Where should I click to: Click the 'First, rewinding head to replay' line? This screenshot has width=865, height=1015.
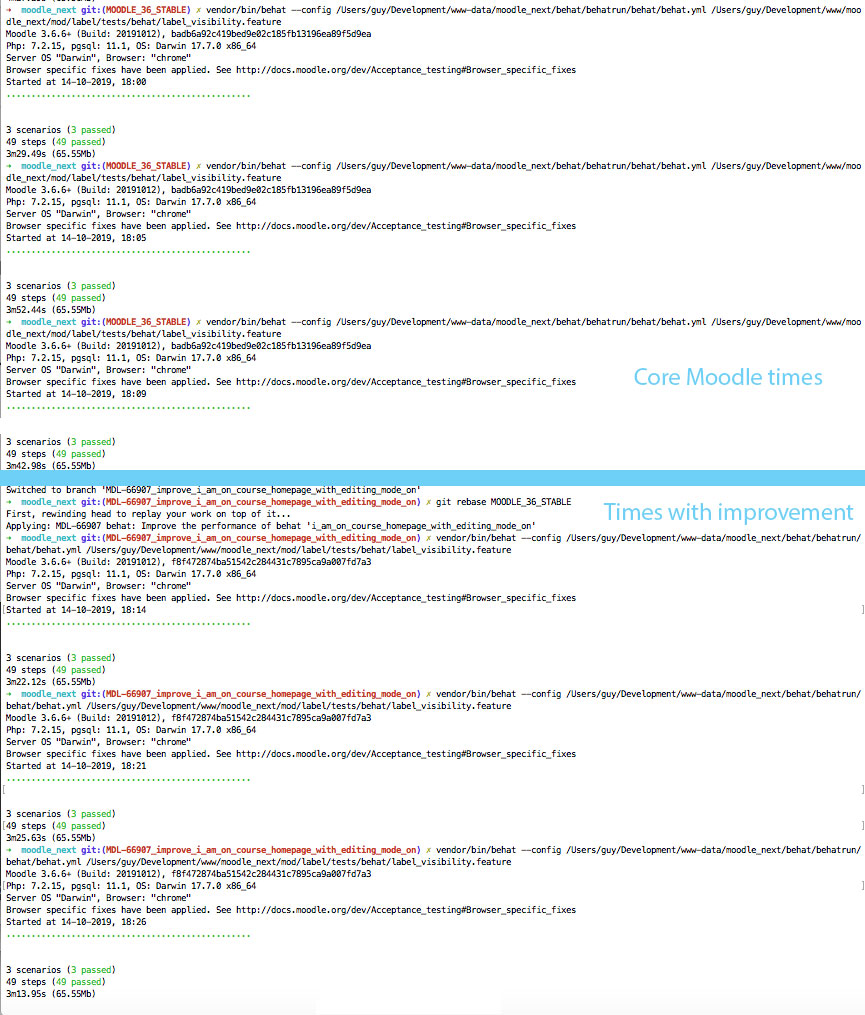tap(148, 515)
